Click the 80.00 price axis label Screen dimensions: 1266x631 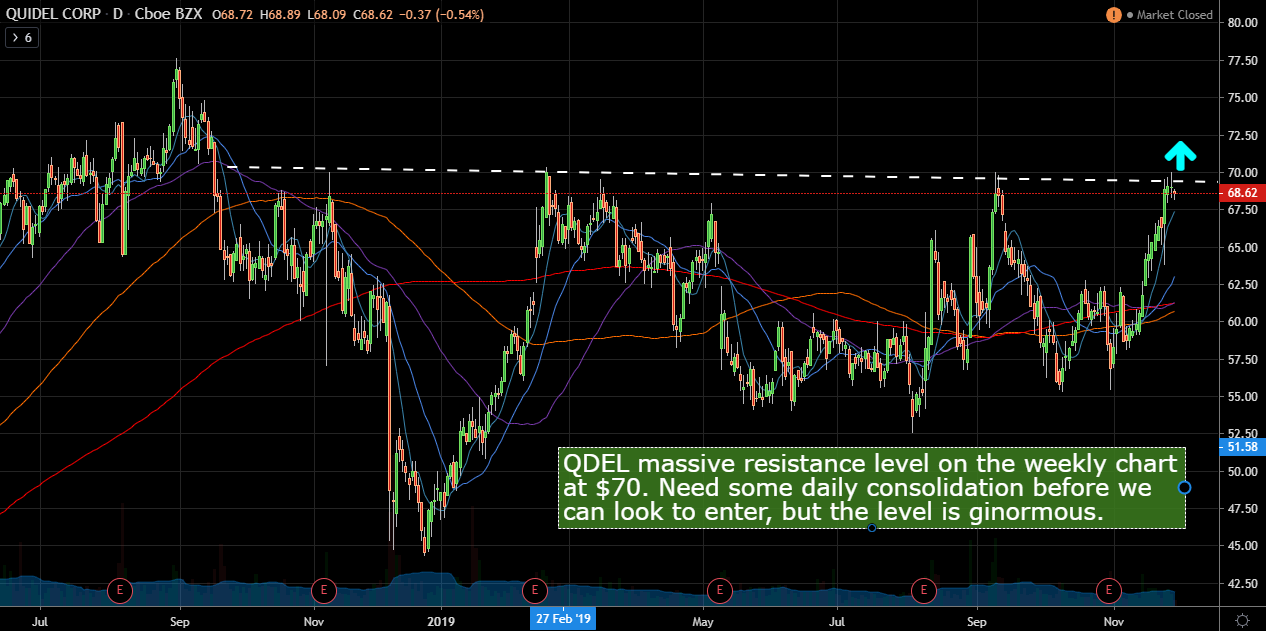[x=1242, y=23]
